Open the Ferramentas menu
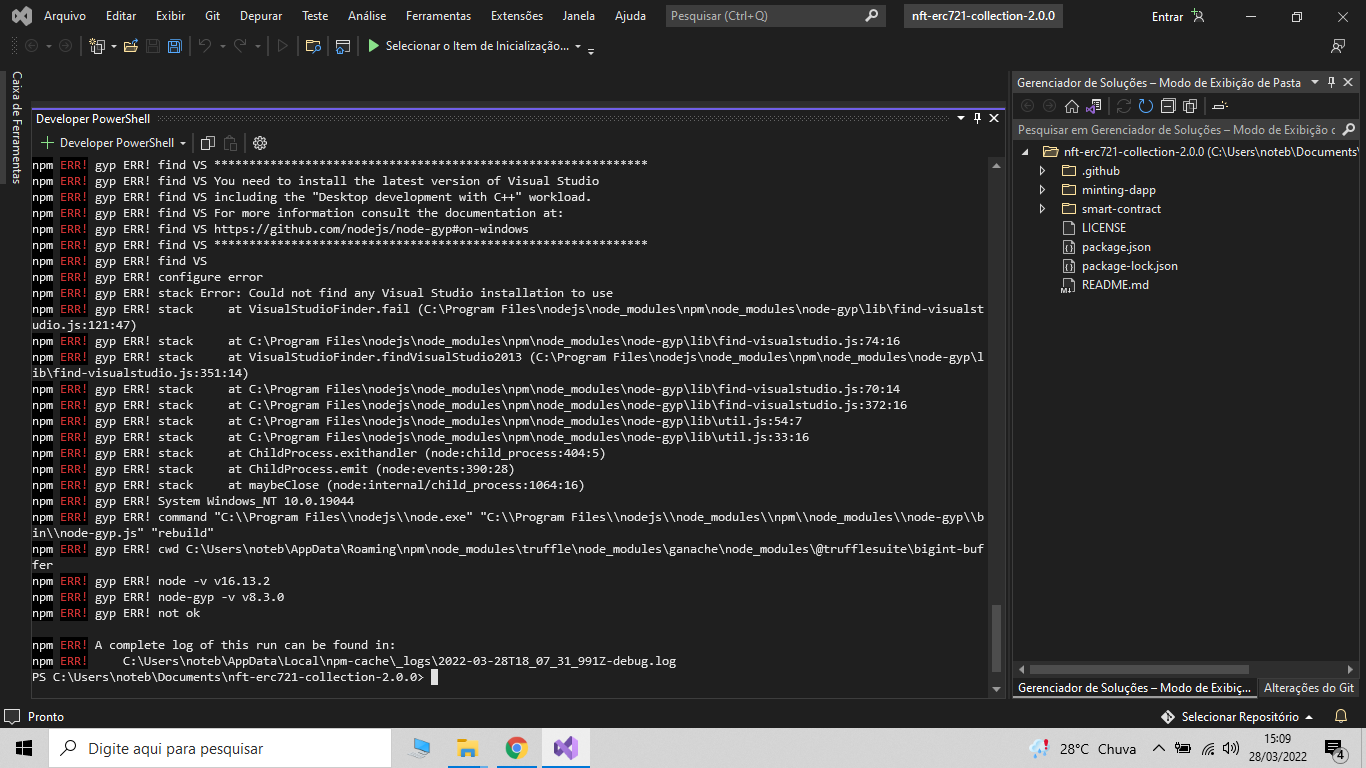 point(438,16)
